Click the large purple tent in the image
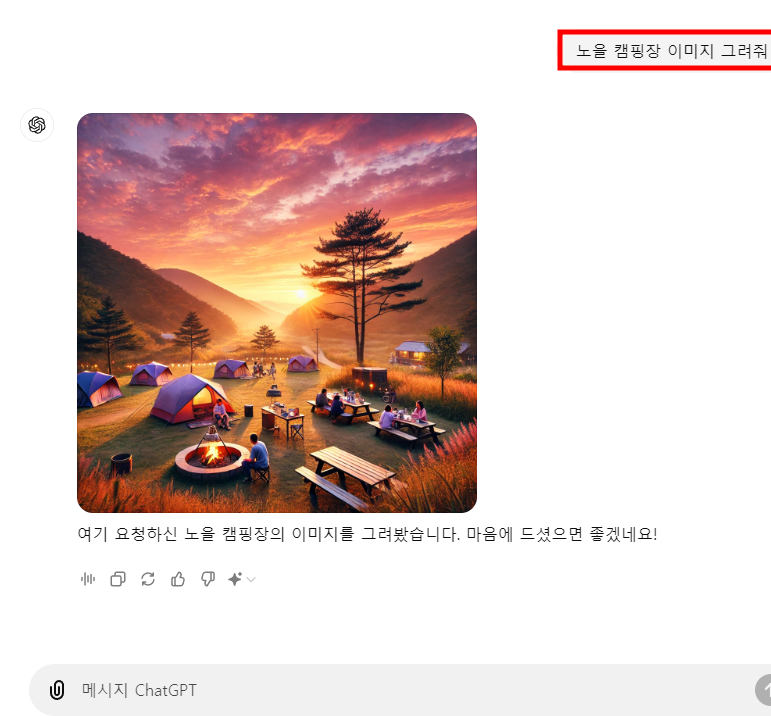The height and width of the screenshot is (716, 771). (x=190, y=399)
